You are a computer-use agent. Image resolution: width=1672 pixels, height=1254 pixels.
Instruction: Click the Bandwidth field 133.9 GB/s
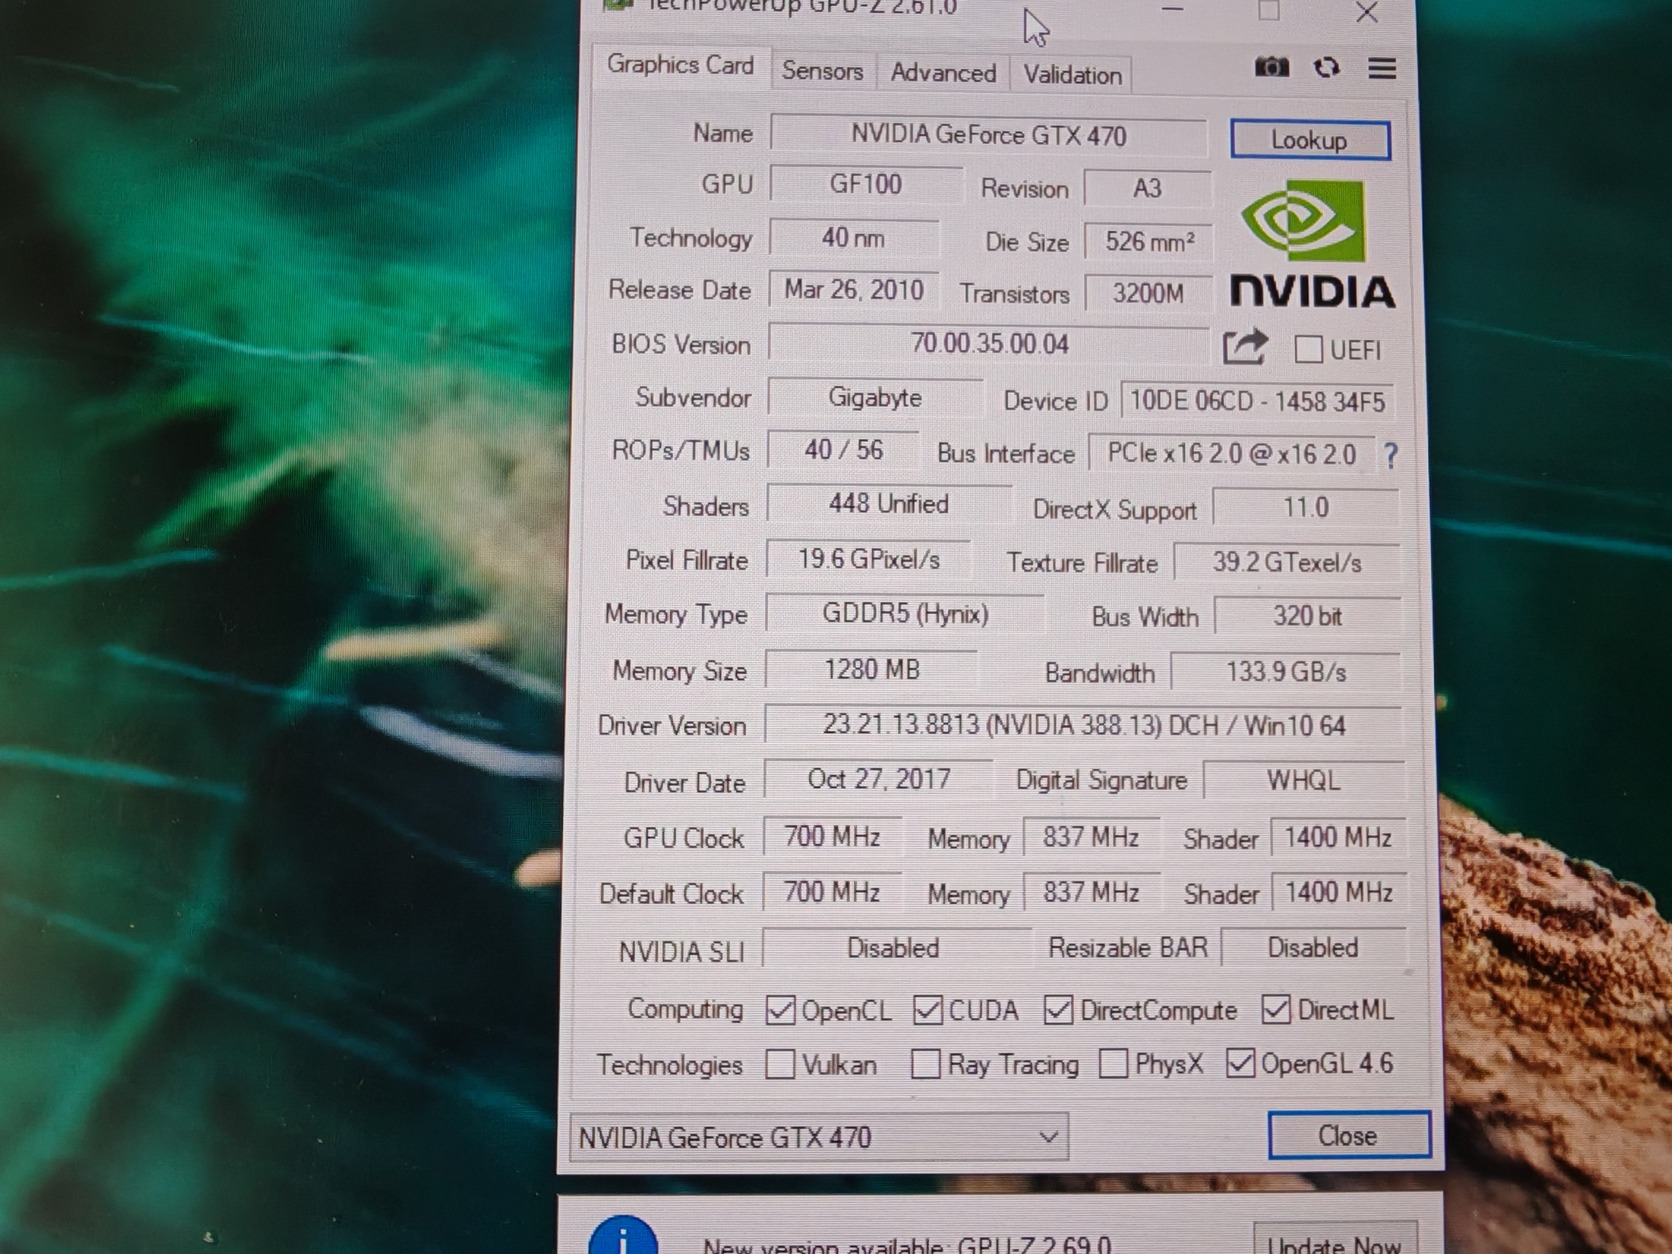tap(1286, 672)
